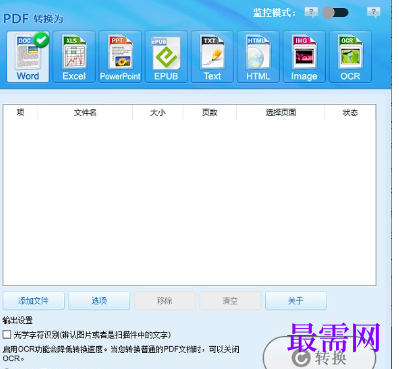Select the Image conversion format

click(x=304, y=57)
